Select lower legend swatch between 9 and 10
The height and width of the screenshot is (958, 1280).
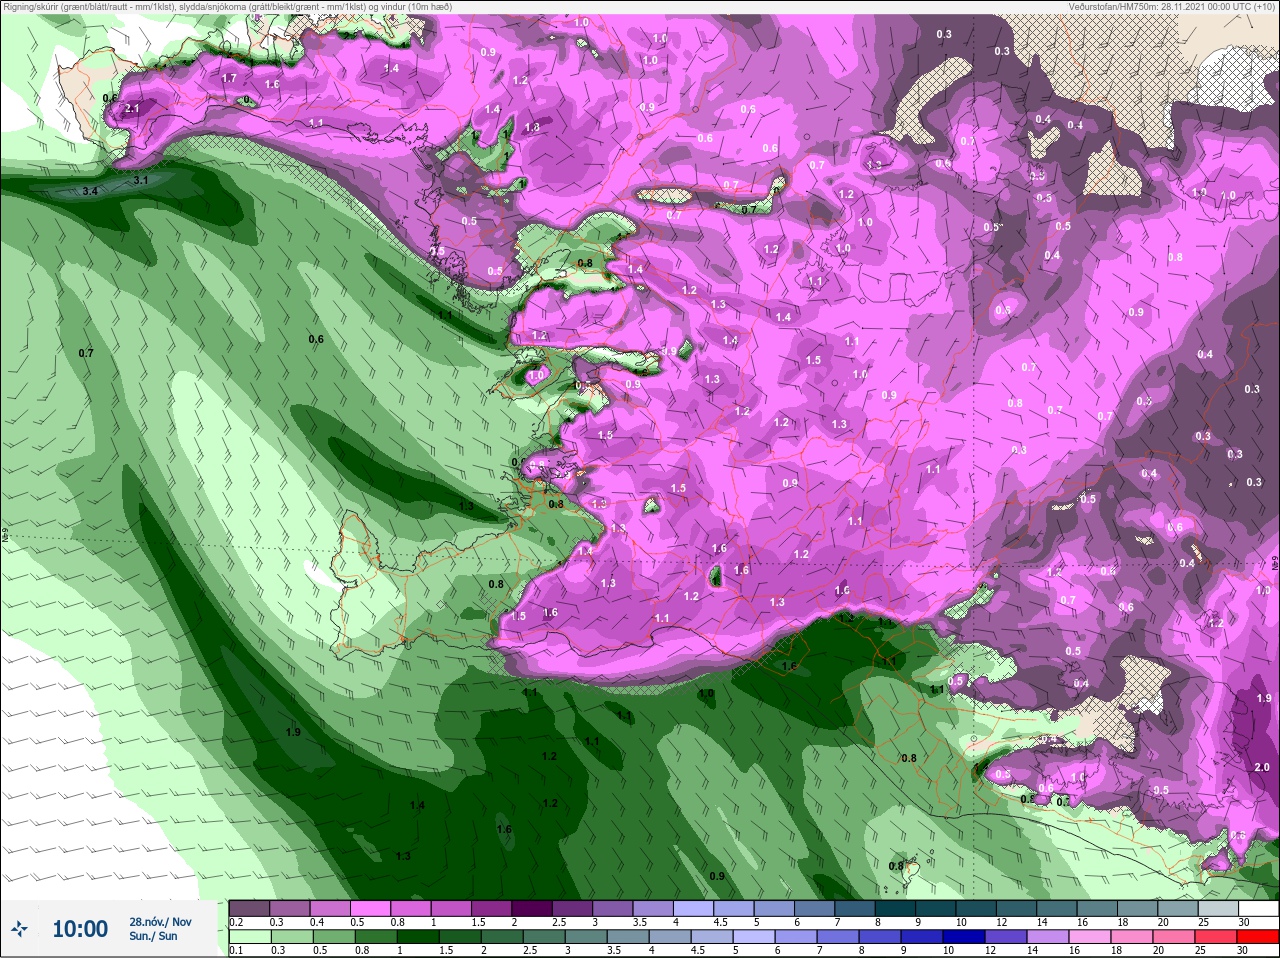920,937
